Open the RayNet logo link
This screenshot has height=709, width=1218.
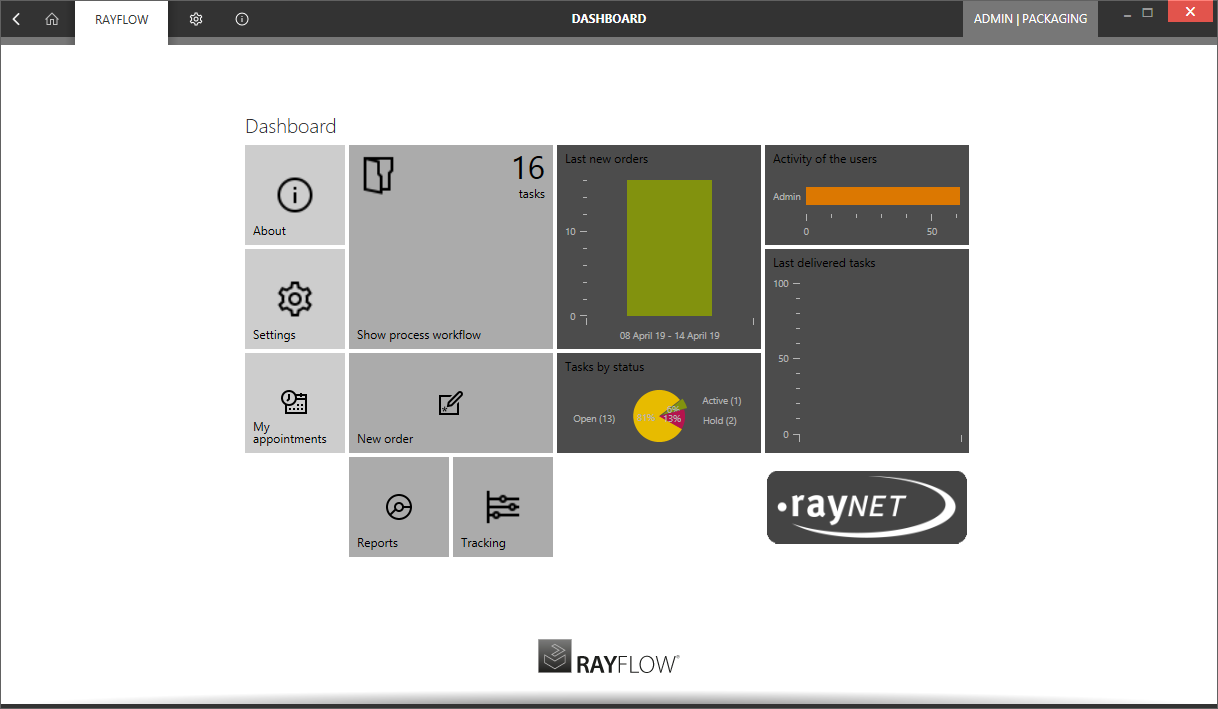point(866,507)
